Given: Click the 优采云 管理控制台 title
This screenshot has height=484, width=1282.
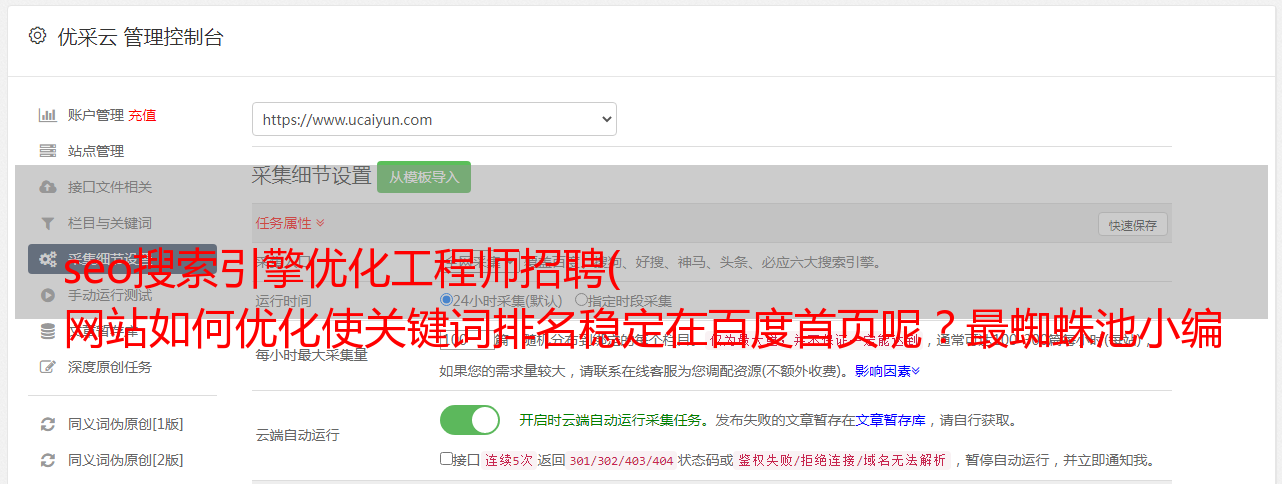Looking at the screenshot, I should pyautogui.click(x=140, y=37).
